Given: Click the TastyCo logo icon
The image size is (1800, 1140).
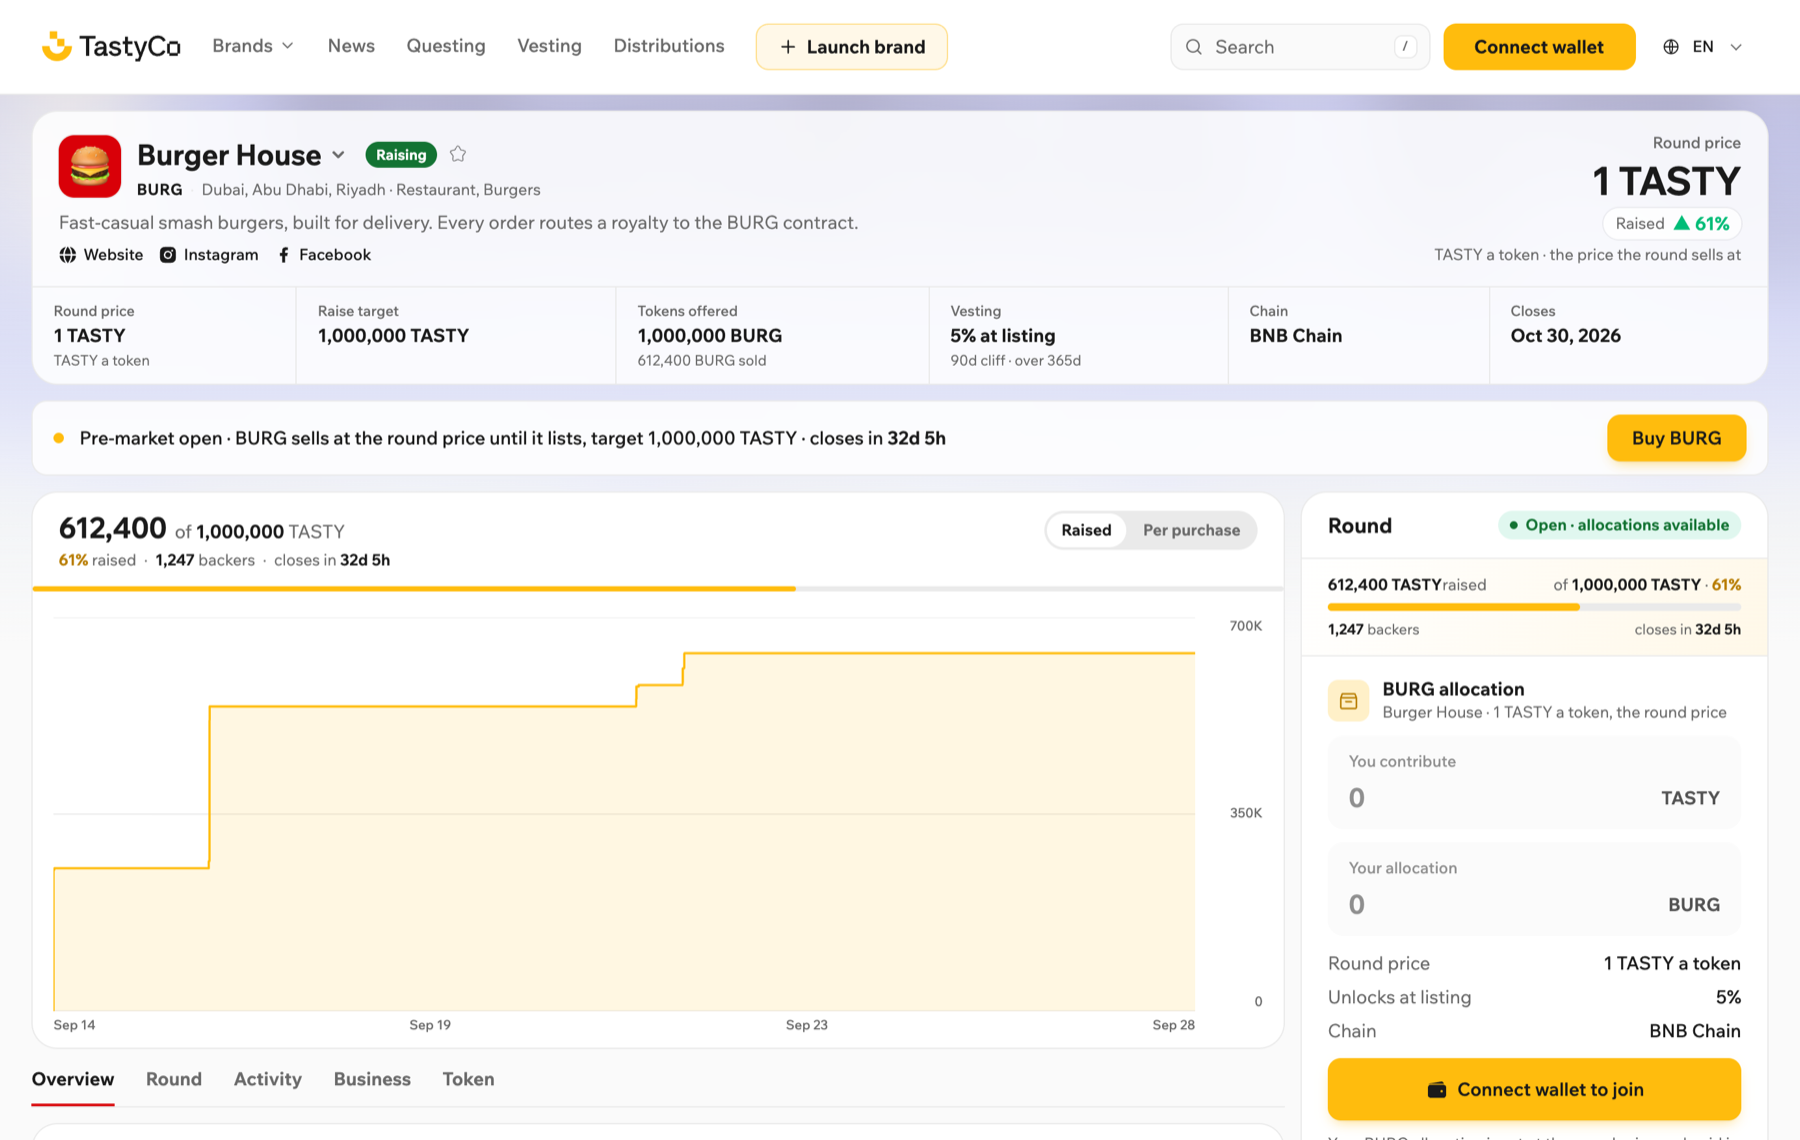Looking at the screenshot, I should click(56, 46).
